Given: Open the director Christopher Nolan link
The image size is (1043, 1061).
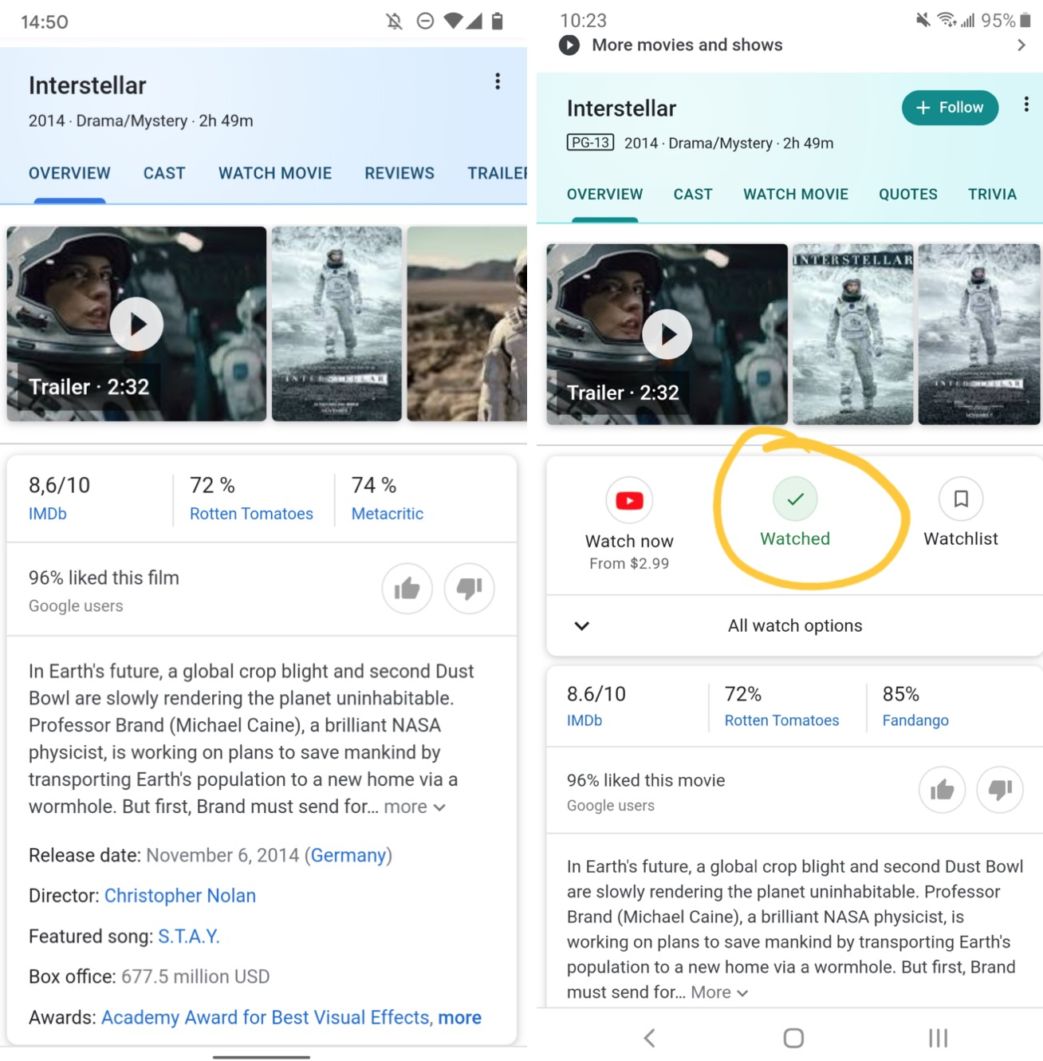Looking at the screenshot, I should click(180, 896).
